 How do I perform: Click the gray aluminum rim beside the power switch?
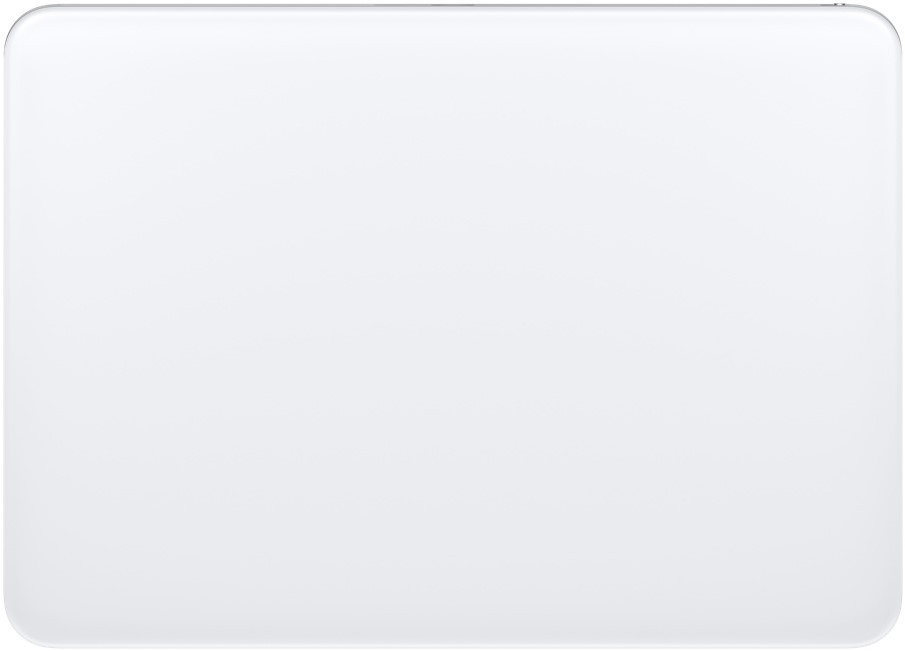click(822, 5)
